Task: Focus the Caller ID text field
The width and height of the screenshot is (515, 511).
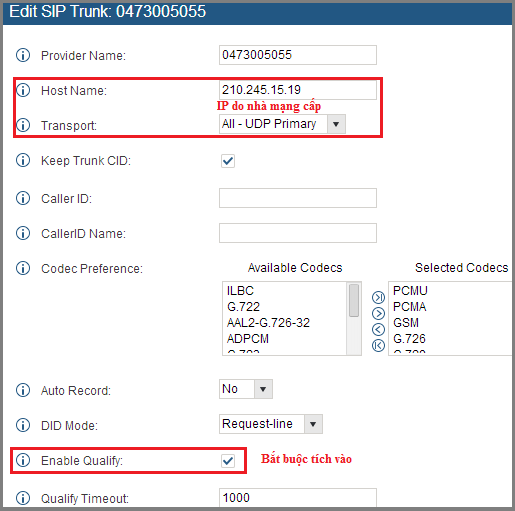Action: pos(298,198)
